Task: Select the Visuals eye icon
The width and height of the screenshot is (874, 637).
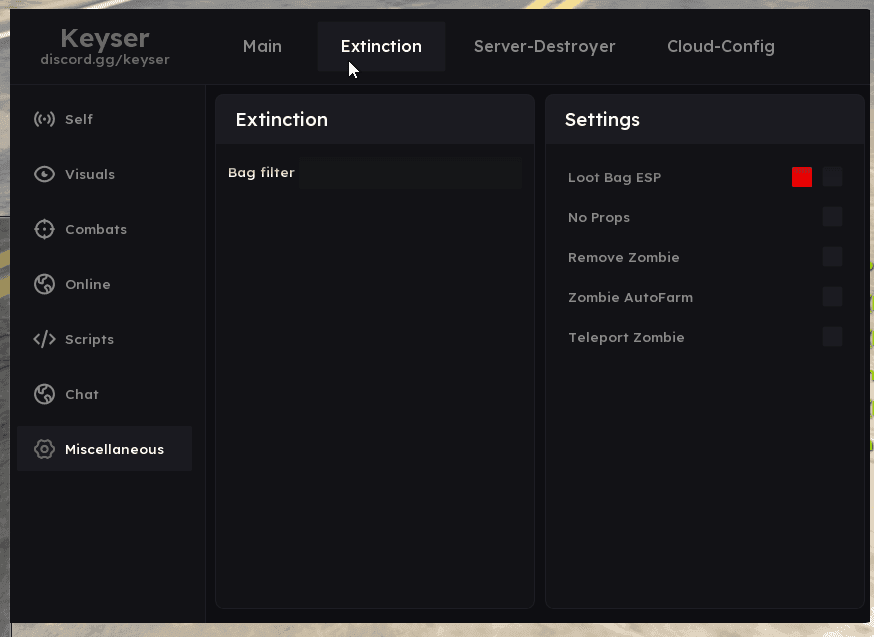Action: tap(44, 175)
